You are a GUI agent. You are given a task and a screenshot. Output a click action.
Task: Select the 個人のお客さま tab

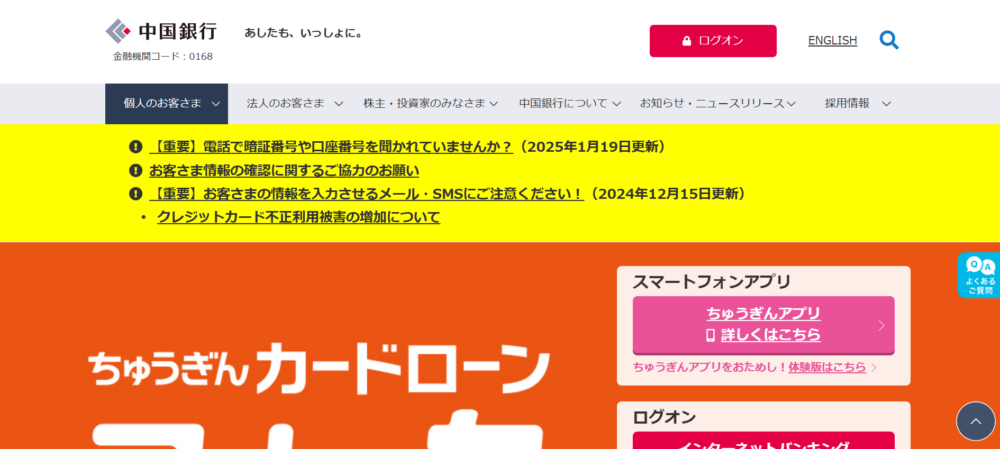[166, 103]
